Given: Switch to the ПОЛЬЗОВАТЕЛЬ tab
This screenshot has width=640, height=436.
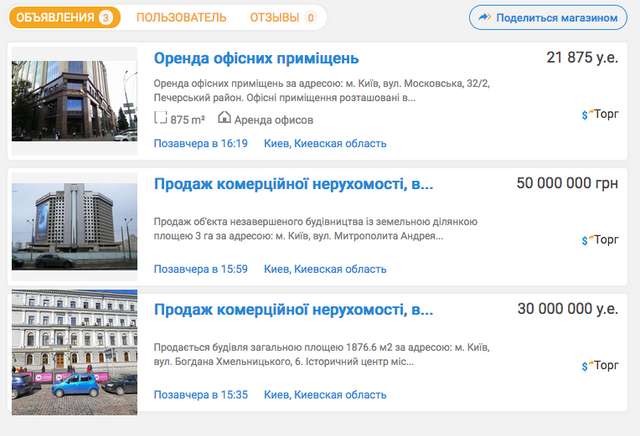Looking at the screenshot, I should pos(180,18).
